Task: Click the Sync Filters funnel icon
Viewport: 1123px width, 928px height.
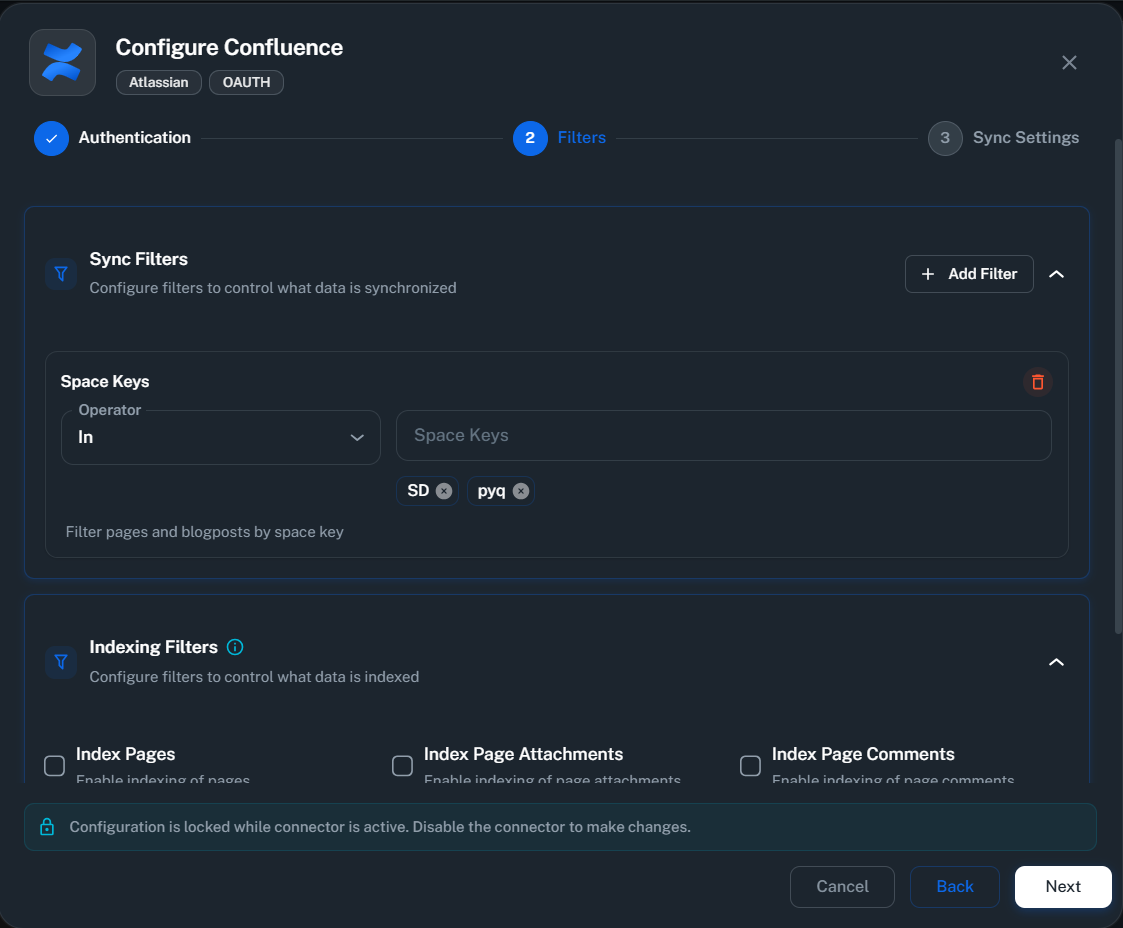Action: 60,273
